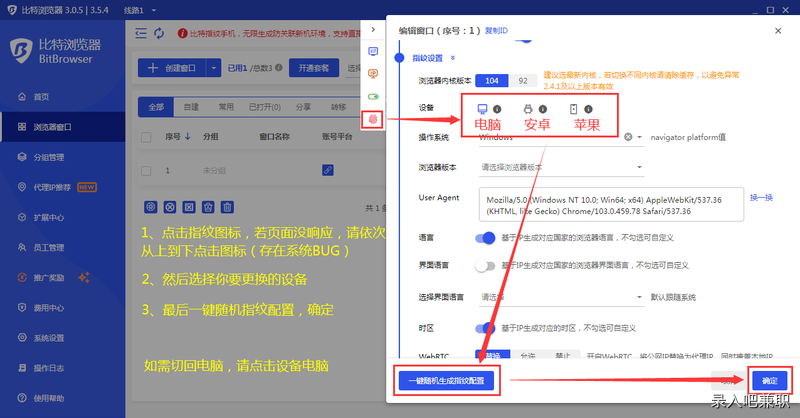Click the blue monitor quick-nav icon
This screenshot has height=418, width=800.
coord(373,52)
